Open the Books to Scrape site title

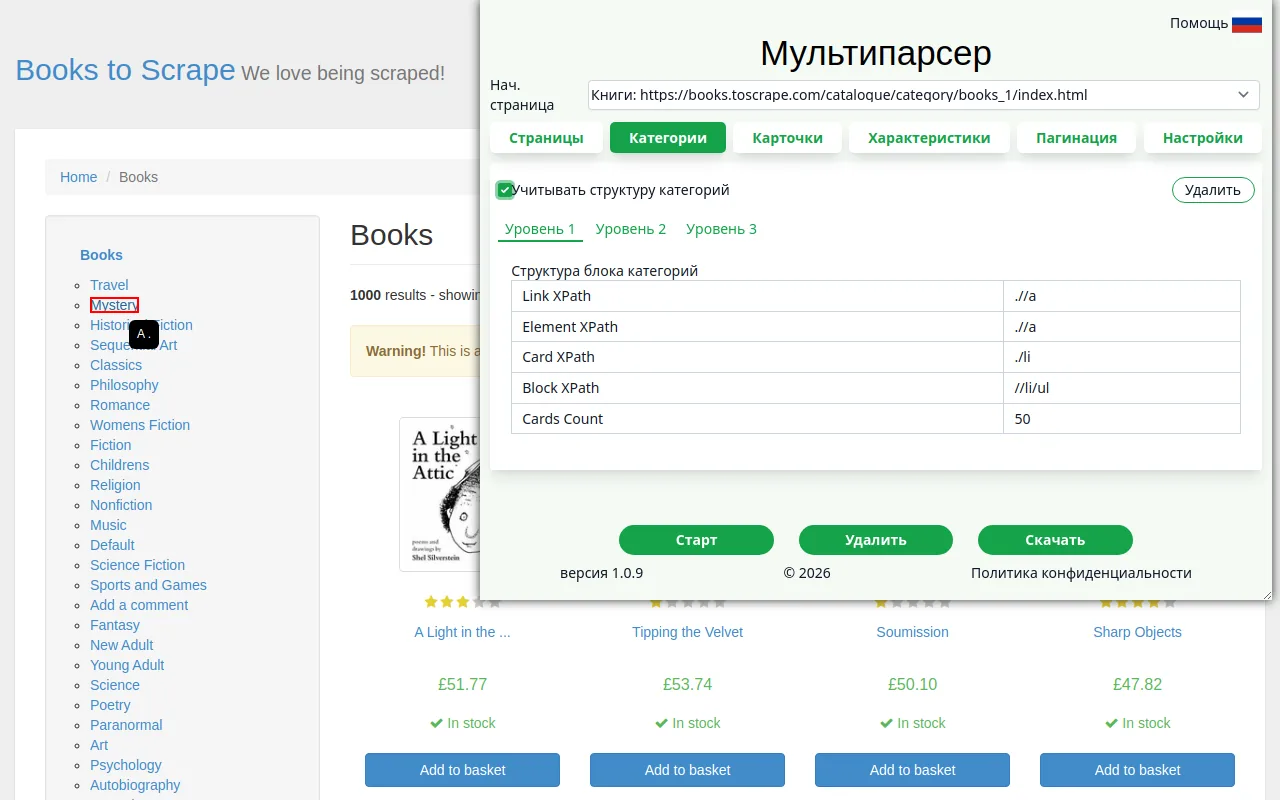(x=125, y=70)
